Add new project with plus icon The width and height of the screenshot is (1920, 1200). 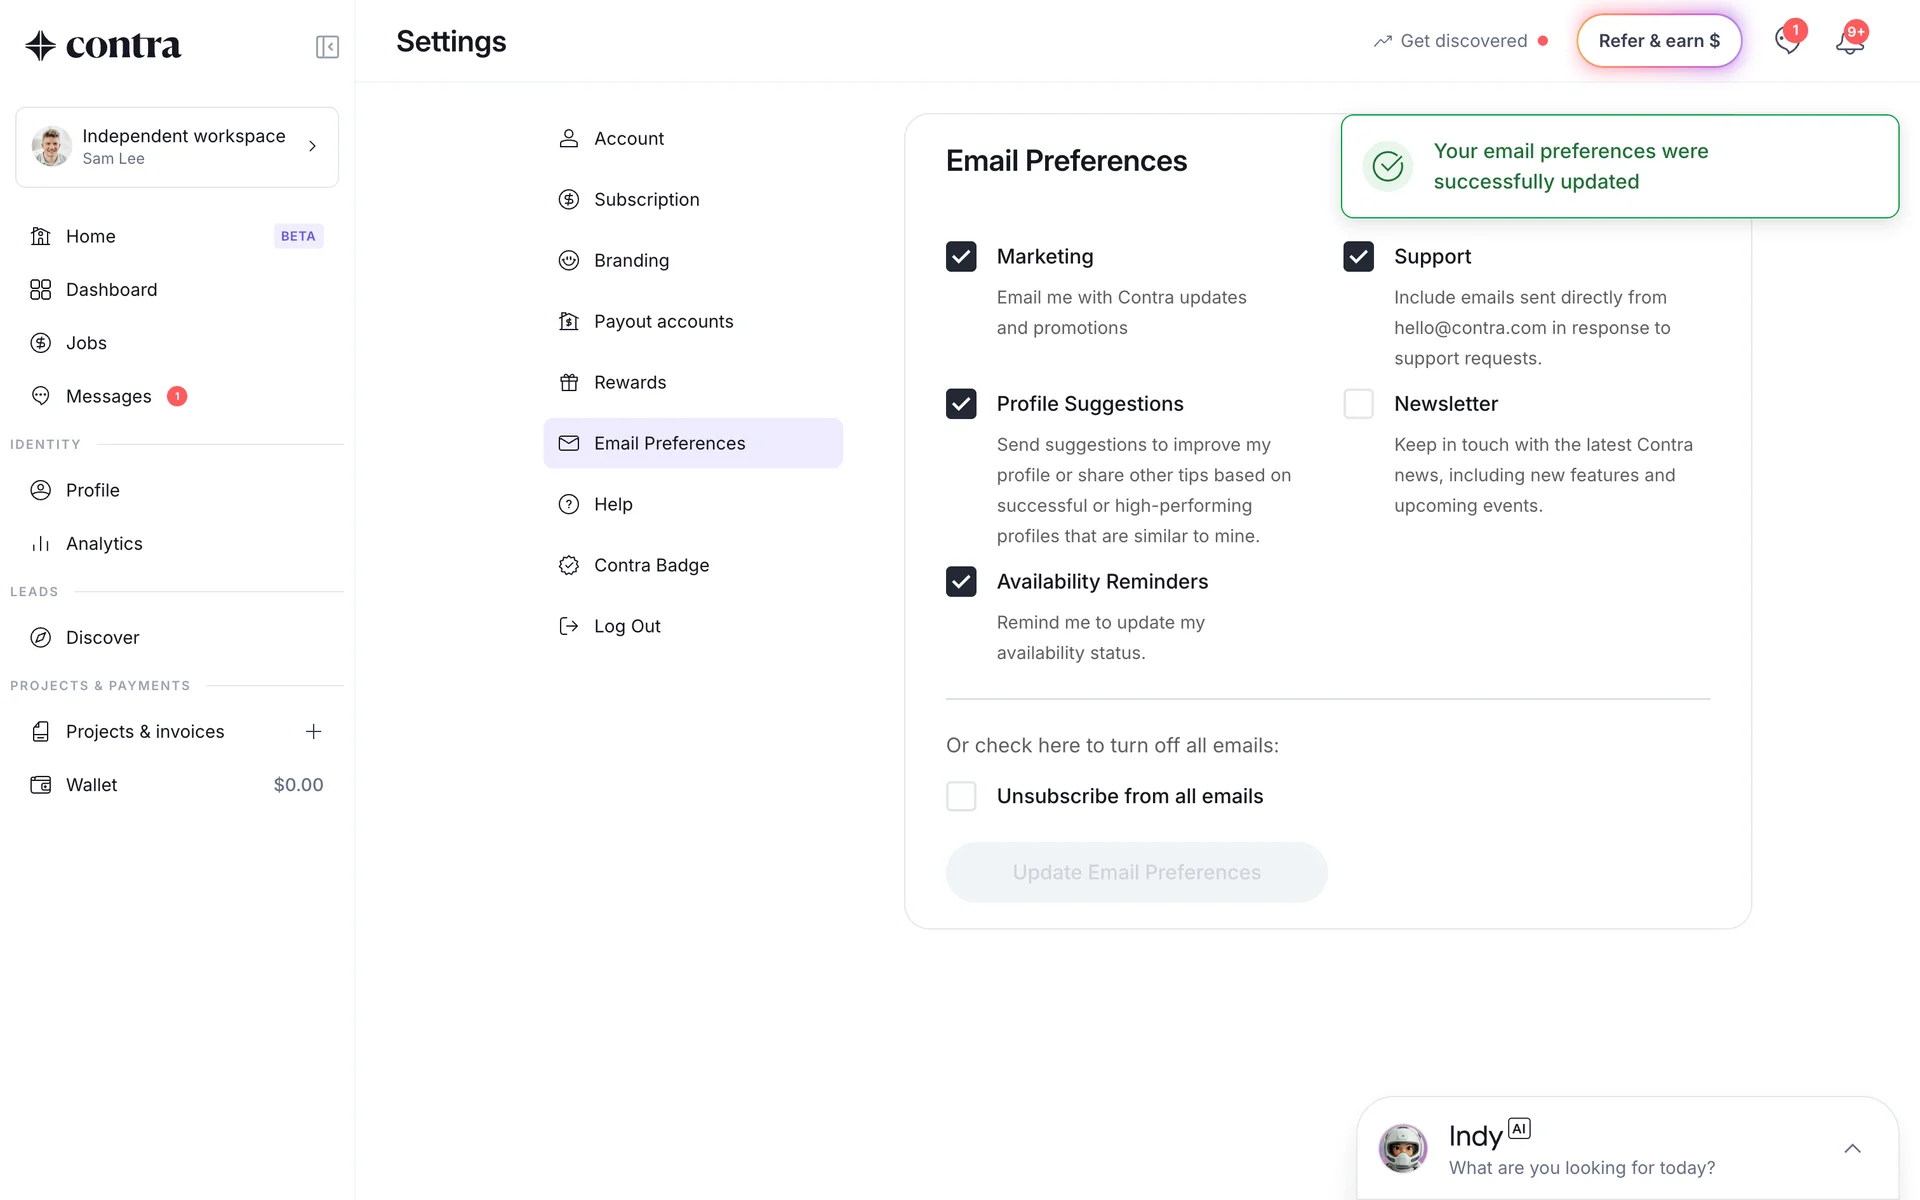[x=313, y=732]
